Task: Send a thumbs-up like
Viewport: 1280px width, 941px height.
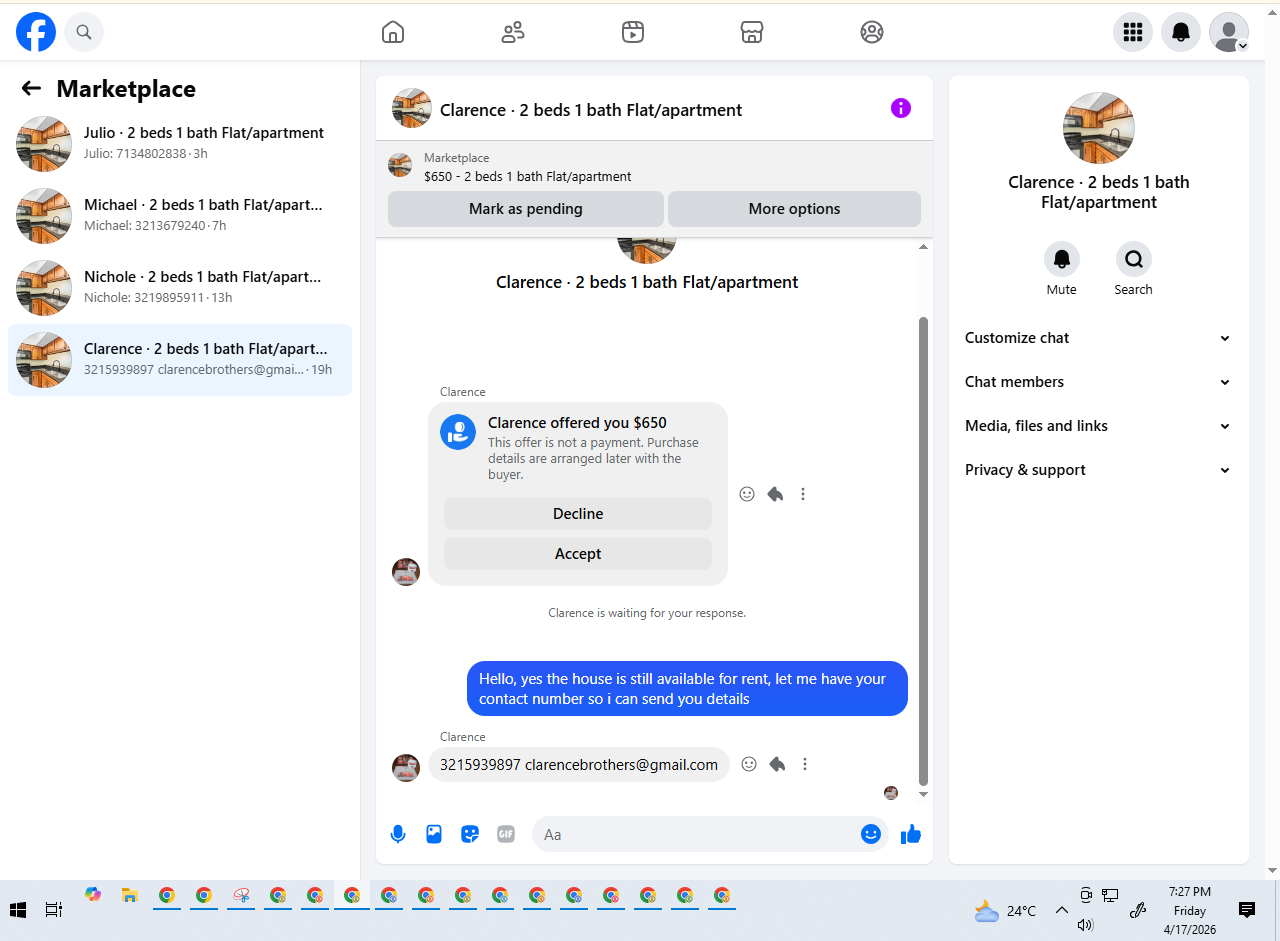Action: point(911,834)
